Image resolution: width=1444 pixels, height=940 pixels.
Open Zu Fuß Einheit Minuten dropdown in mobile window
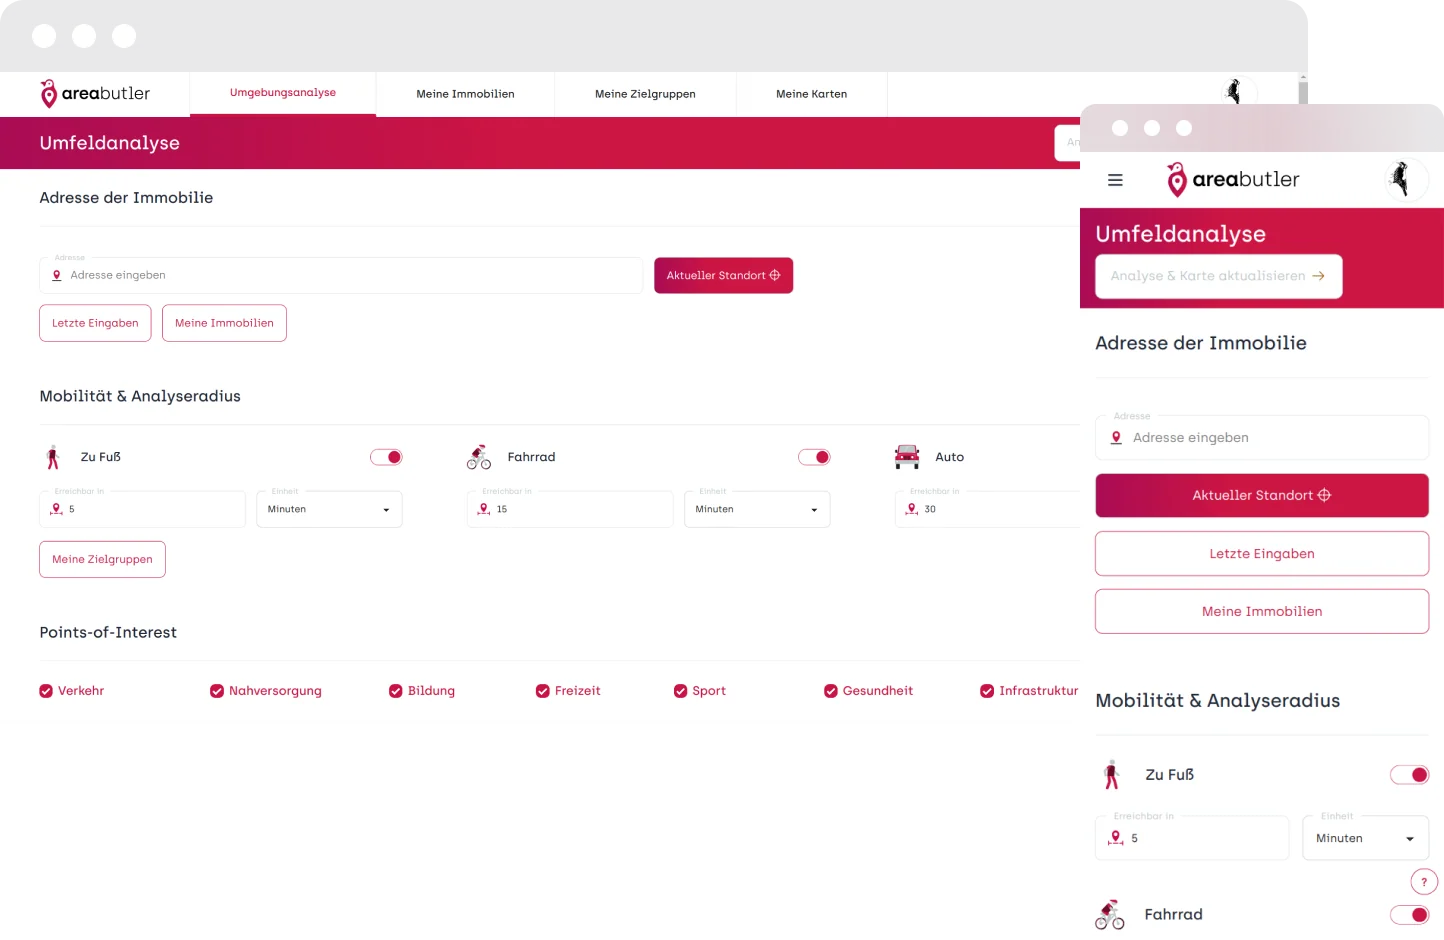click(1366, 838)
